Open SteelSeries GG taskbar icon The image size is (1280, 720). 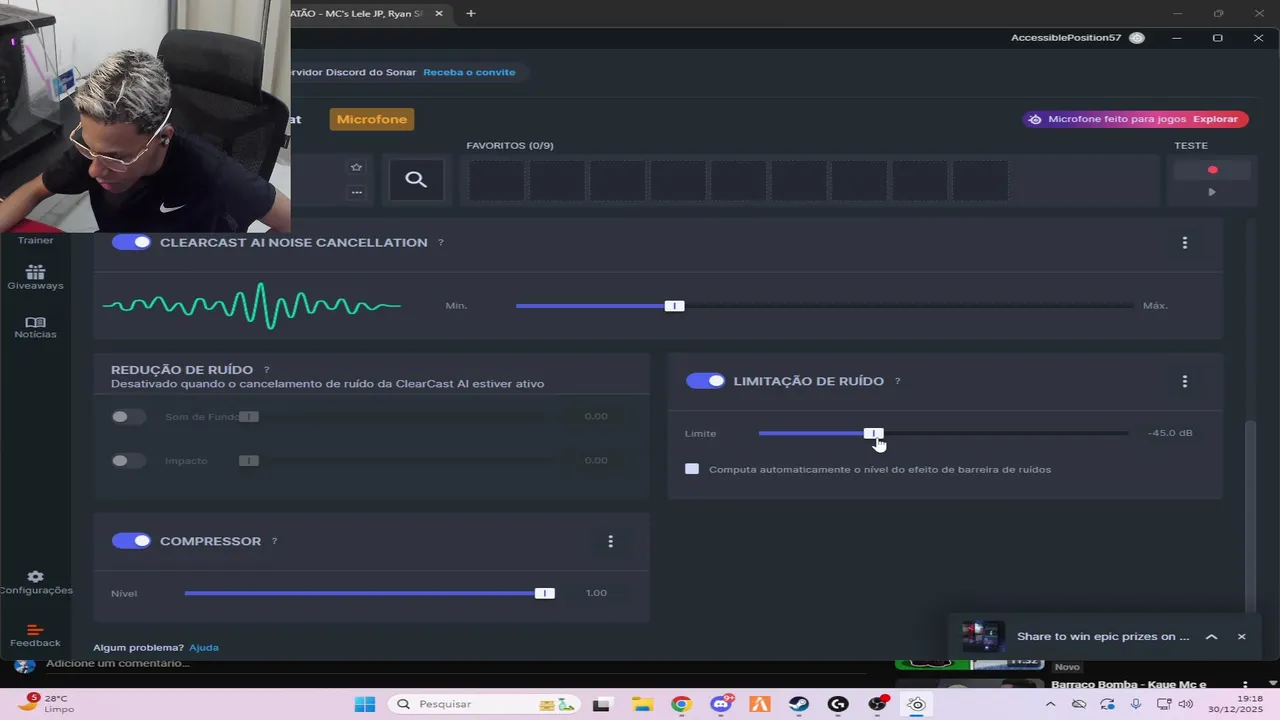[x=917, y=704]
